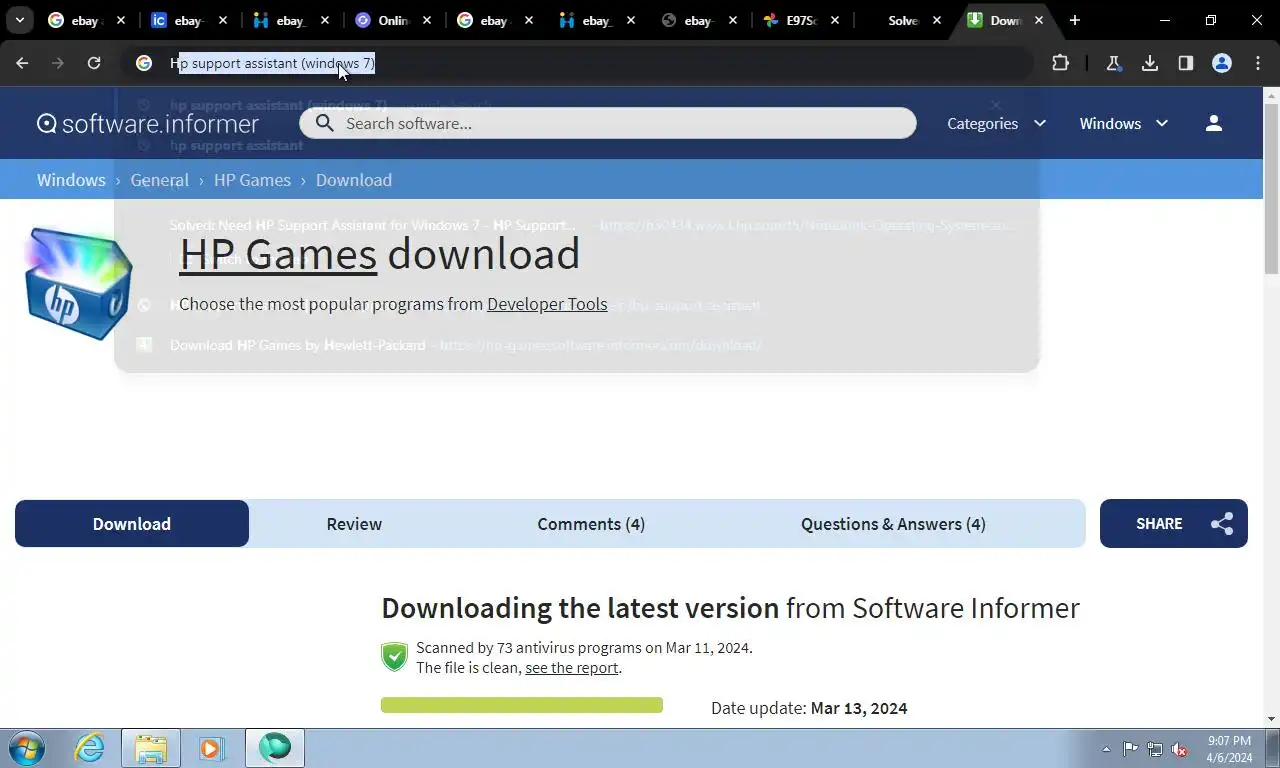
Task: Follow the General breadcrumb link
Action: 159,180
